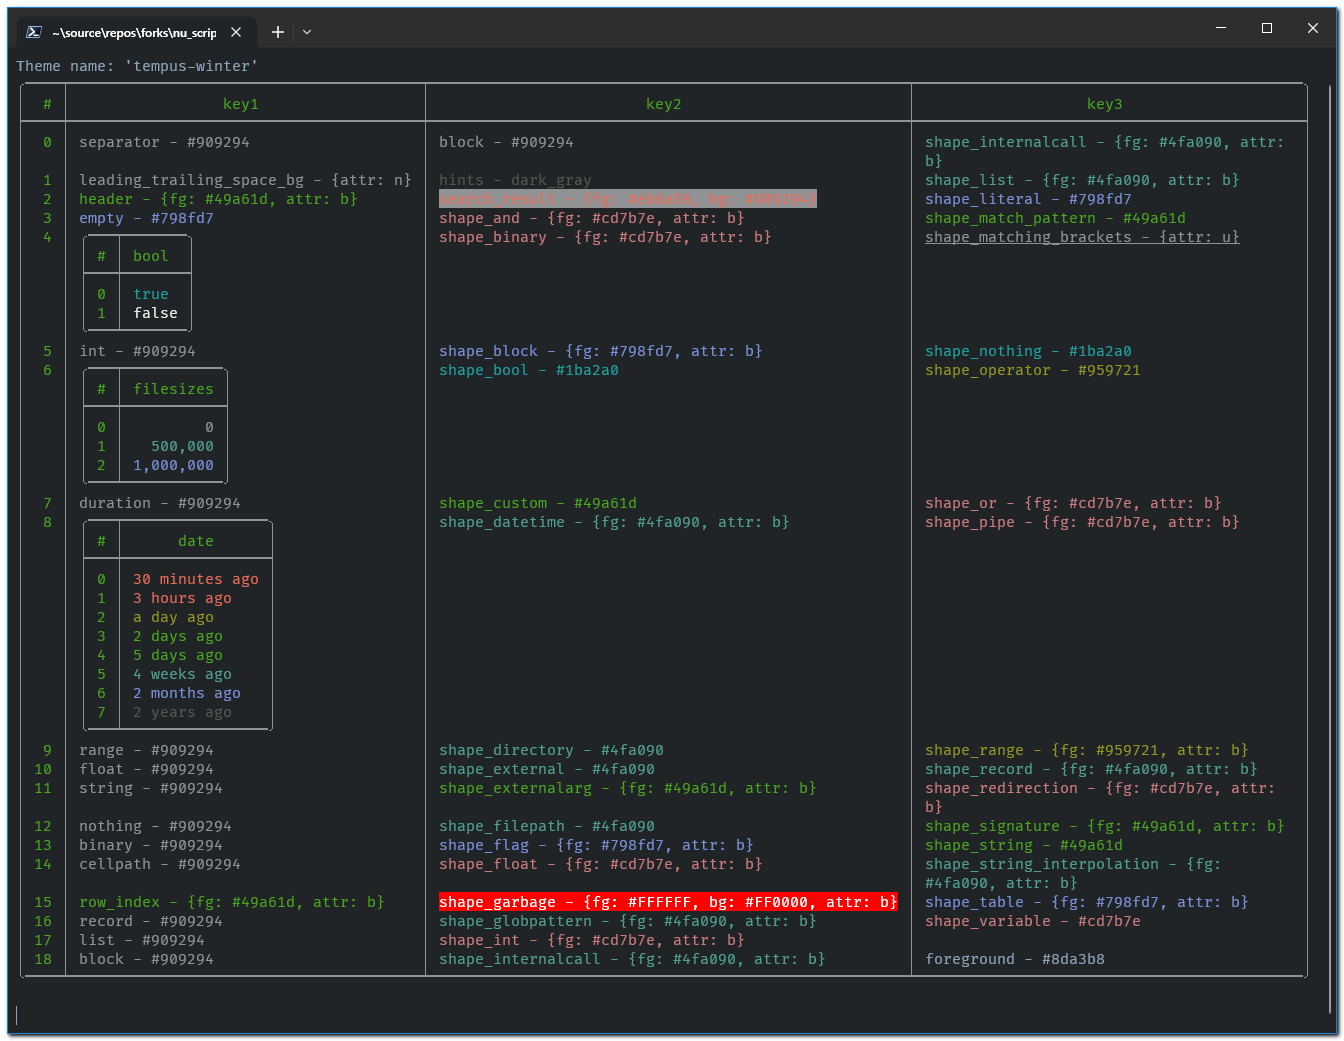Click '2 years ago' date row
Screen dimensions: 1344x1041
tap(183, 712)
